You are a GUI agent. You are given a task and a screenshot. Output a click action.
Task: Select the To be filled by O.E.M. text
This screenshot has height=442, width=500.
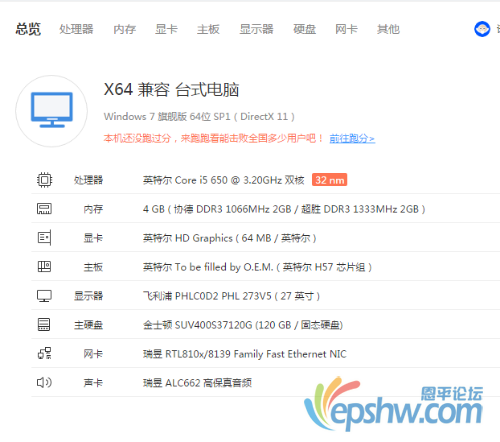click(x=257, y=267)
